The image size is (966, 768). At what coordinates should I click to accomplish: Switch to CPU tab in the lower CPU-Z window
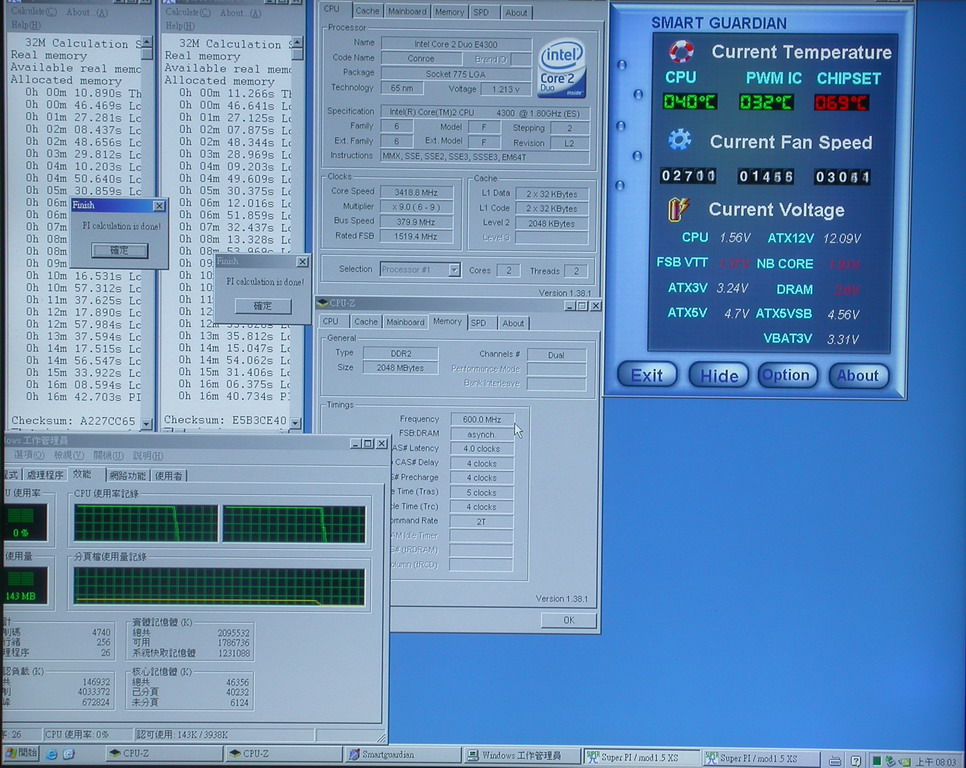point(331,321)
